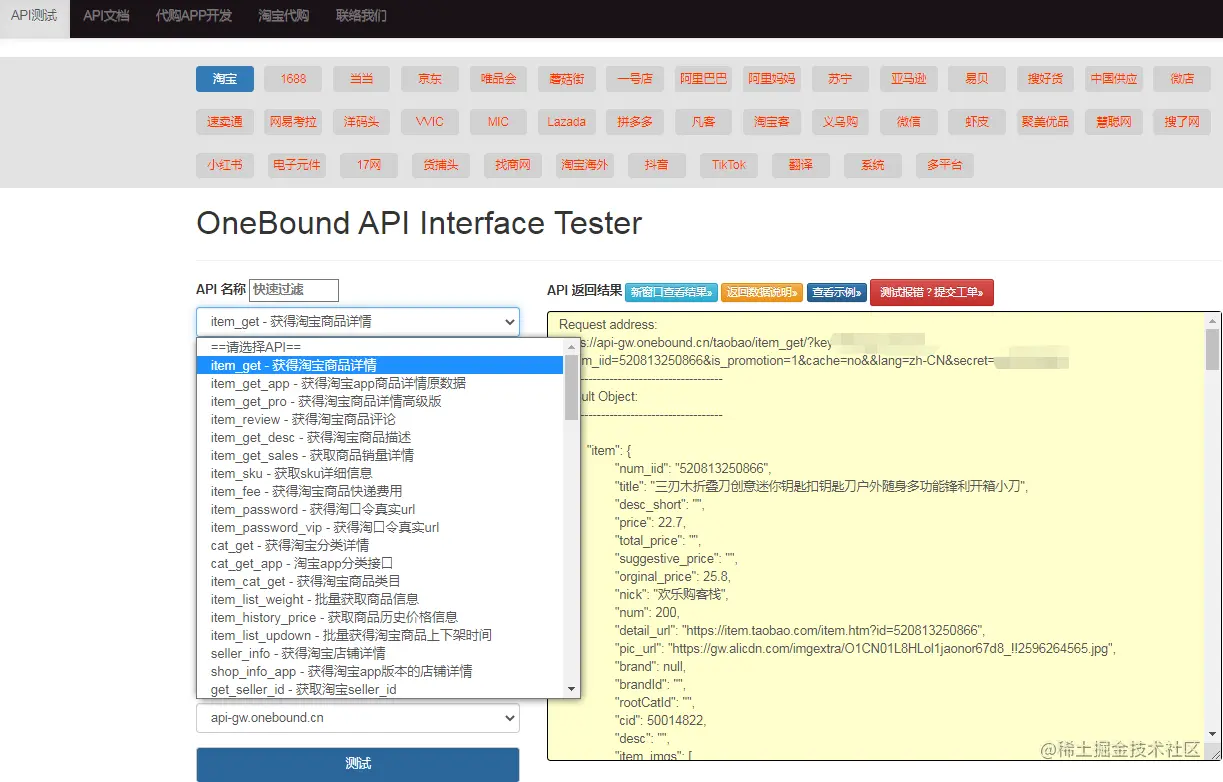Pick the item_get_desc option

click(380, 437)
